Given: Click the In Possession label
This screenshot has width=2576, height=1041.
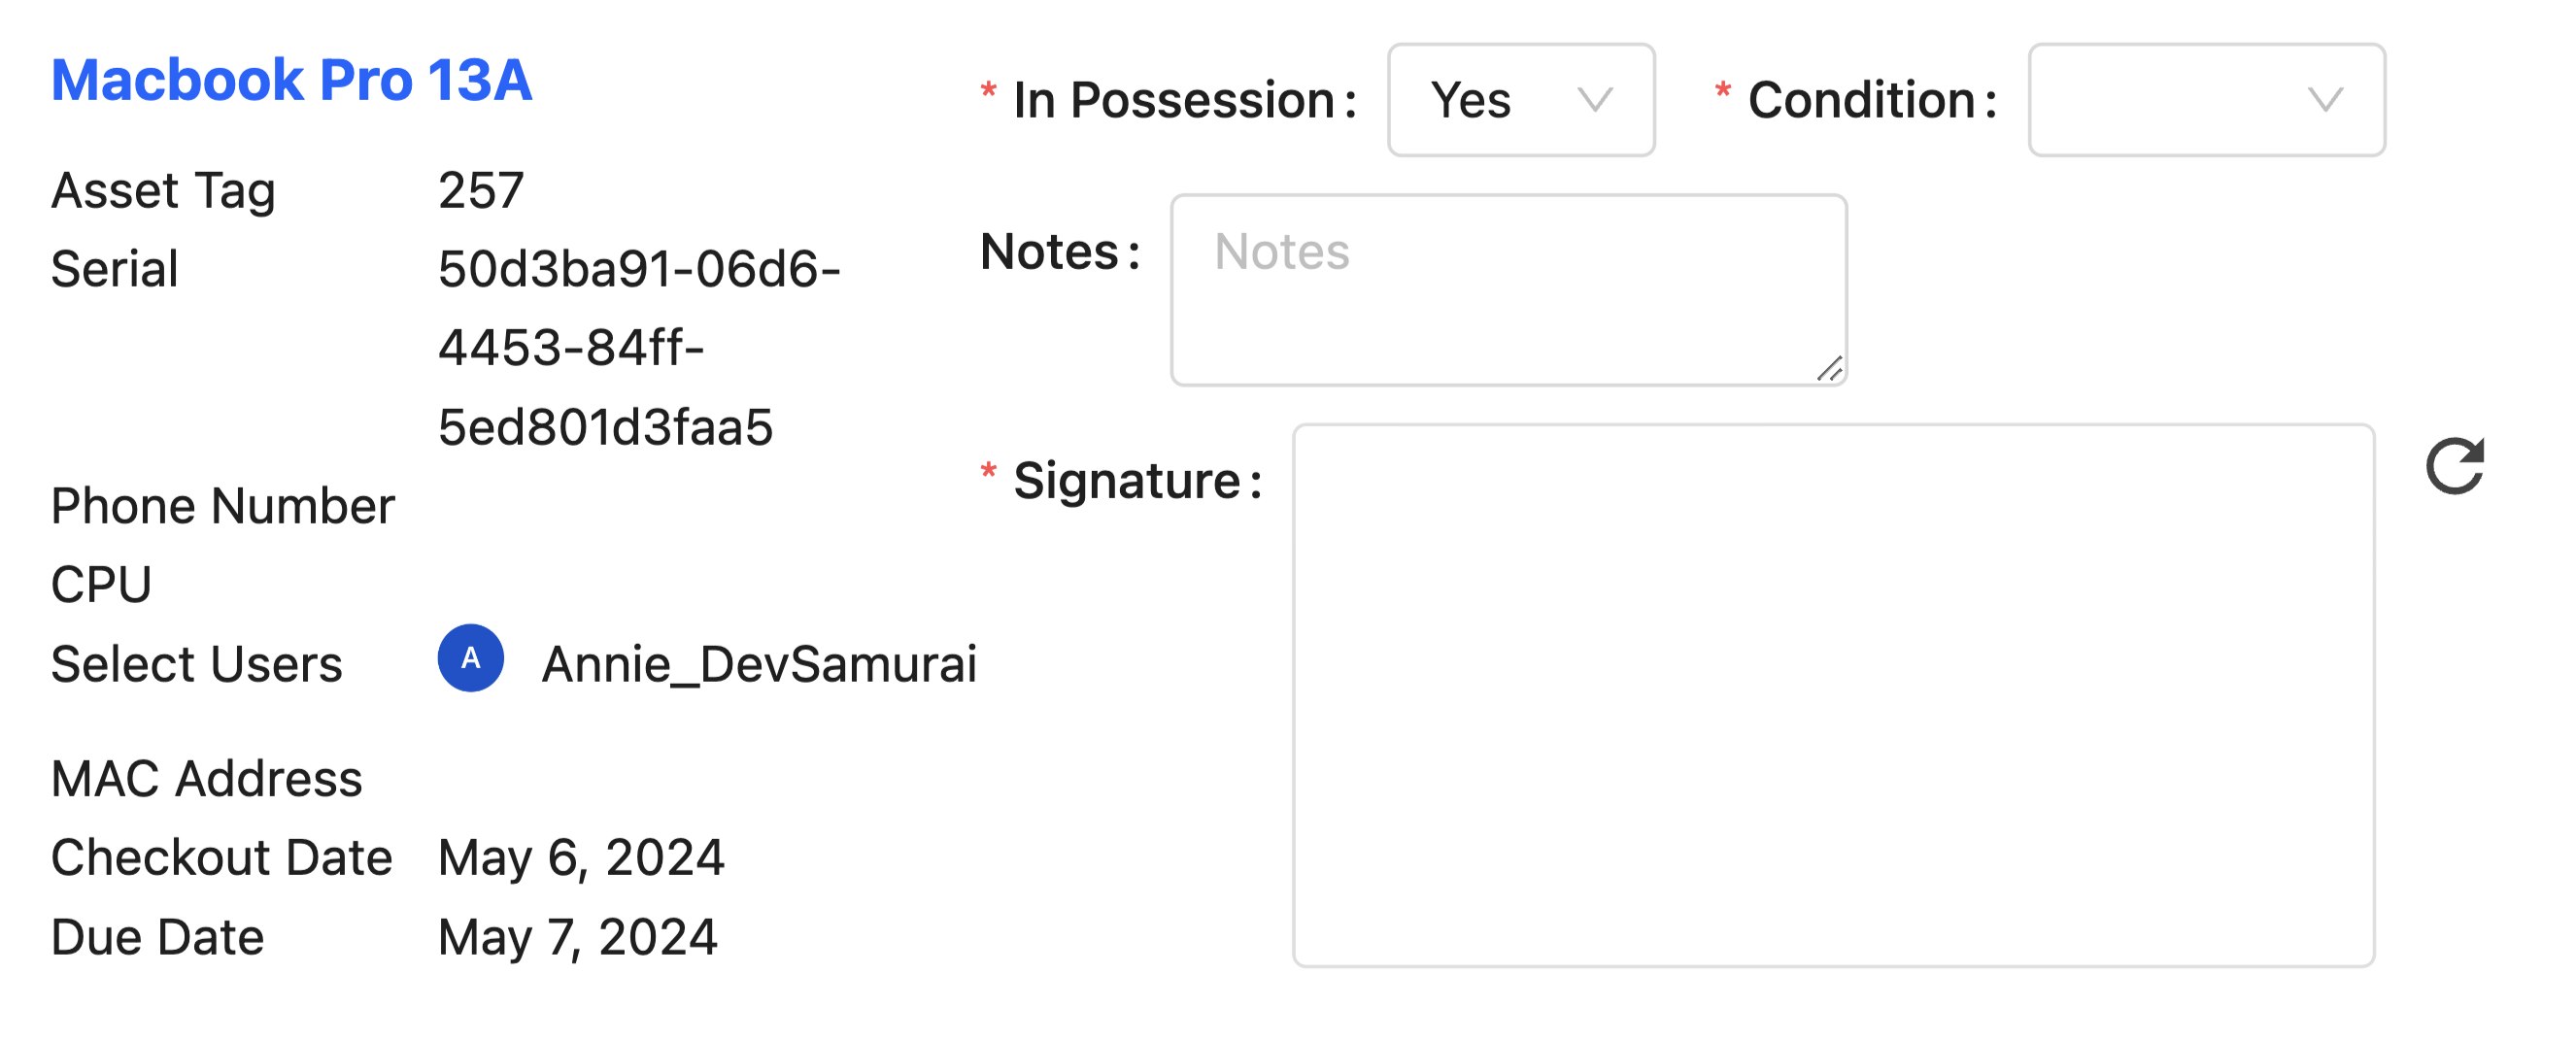Looking at the screenshot, I should (x=1173, y=100).
